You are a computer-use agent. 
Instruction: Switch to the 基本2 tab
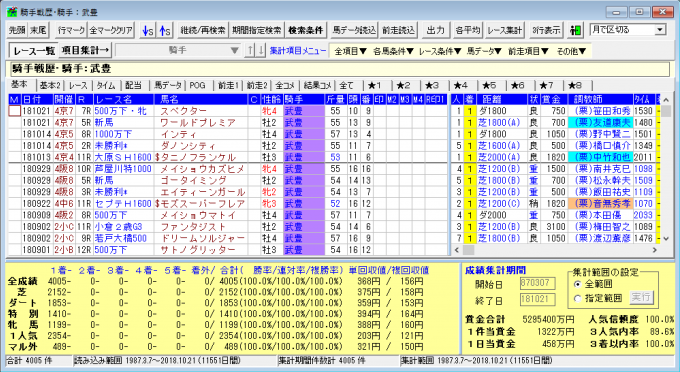coord(50,85)
